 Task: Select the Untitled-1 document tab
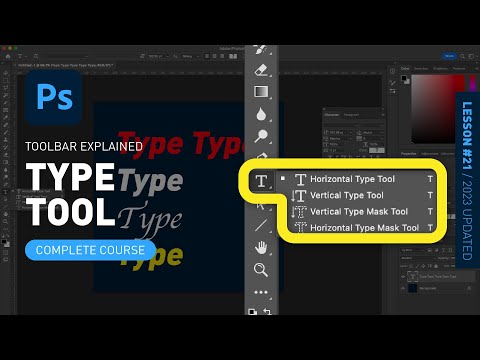(x=65, y=65)
